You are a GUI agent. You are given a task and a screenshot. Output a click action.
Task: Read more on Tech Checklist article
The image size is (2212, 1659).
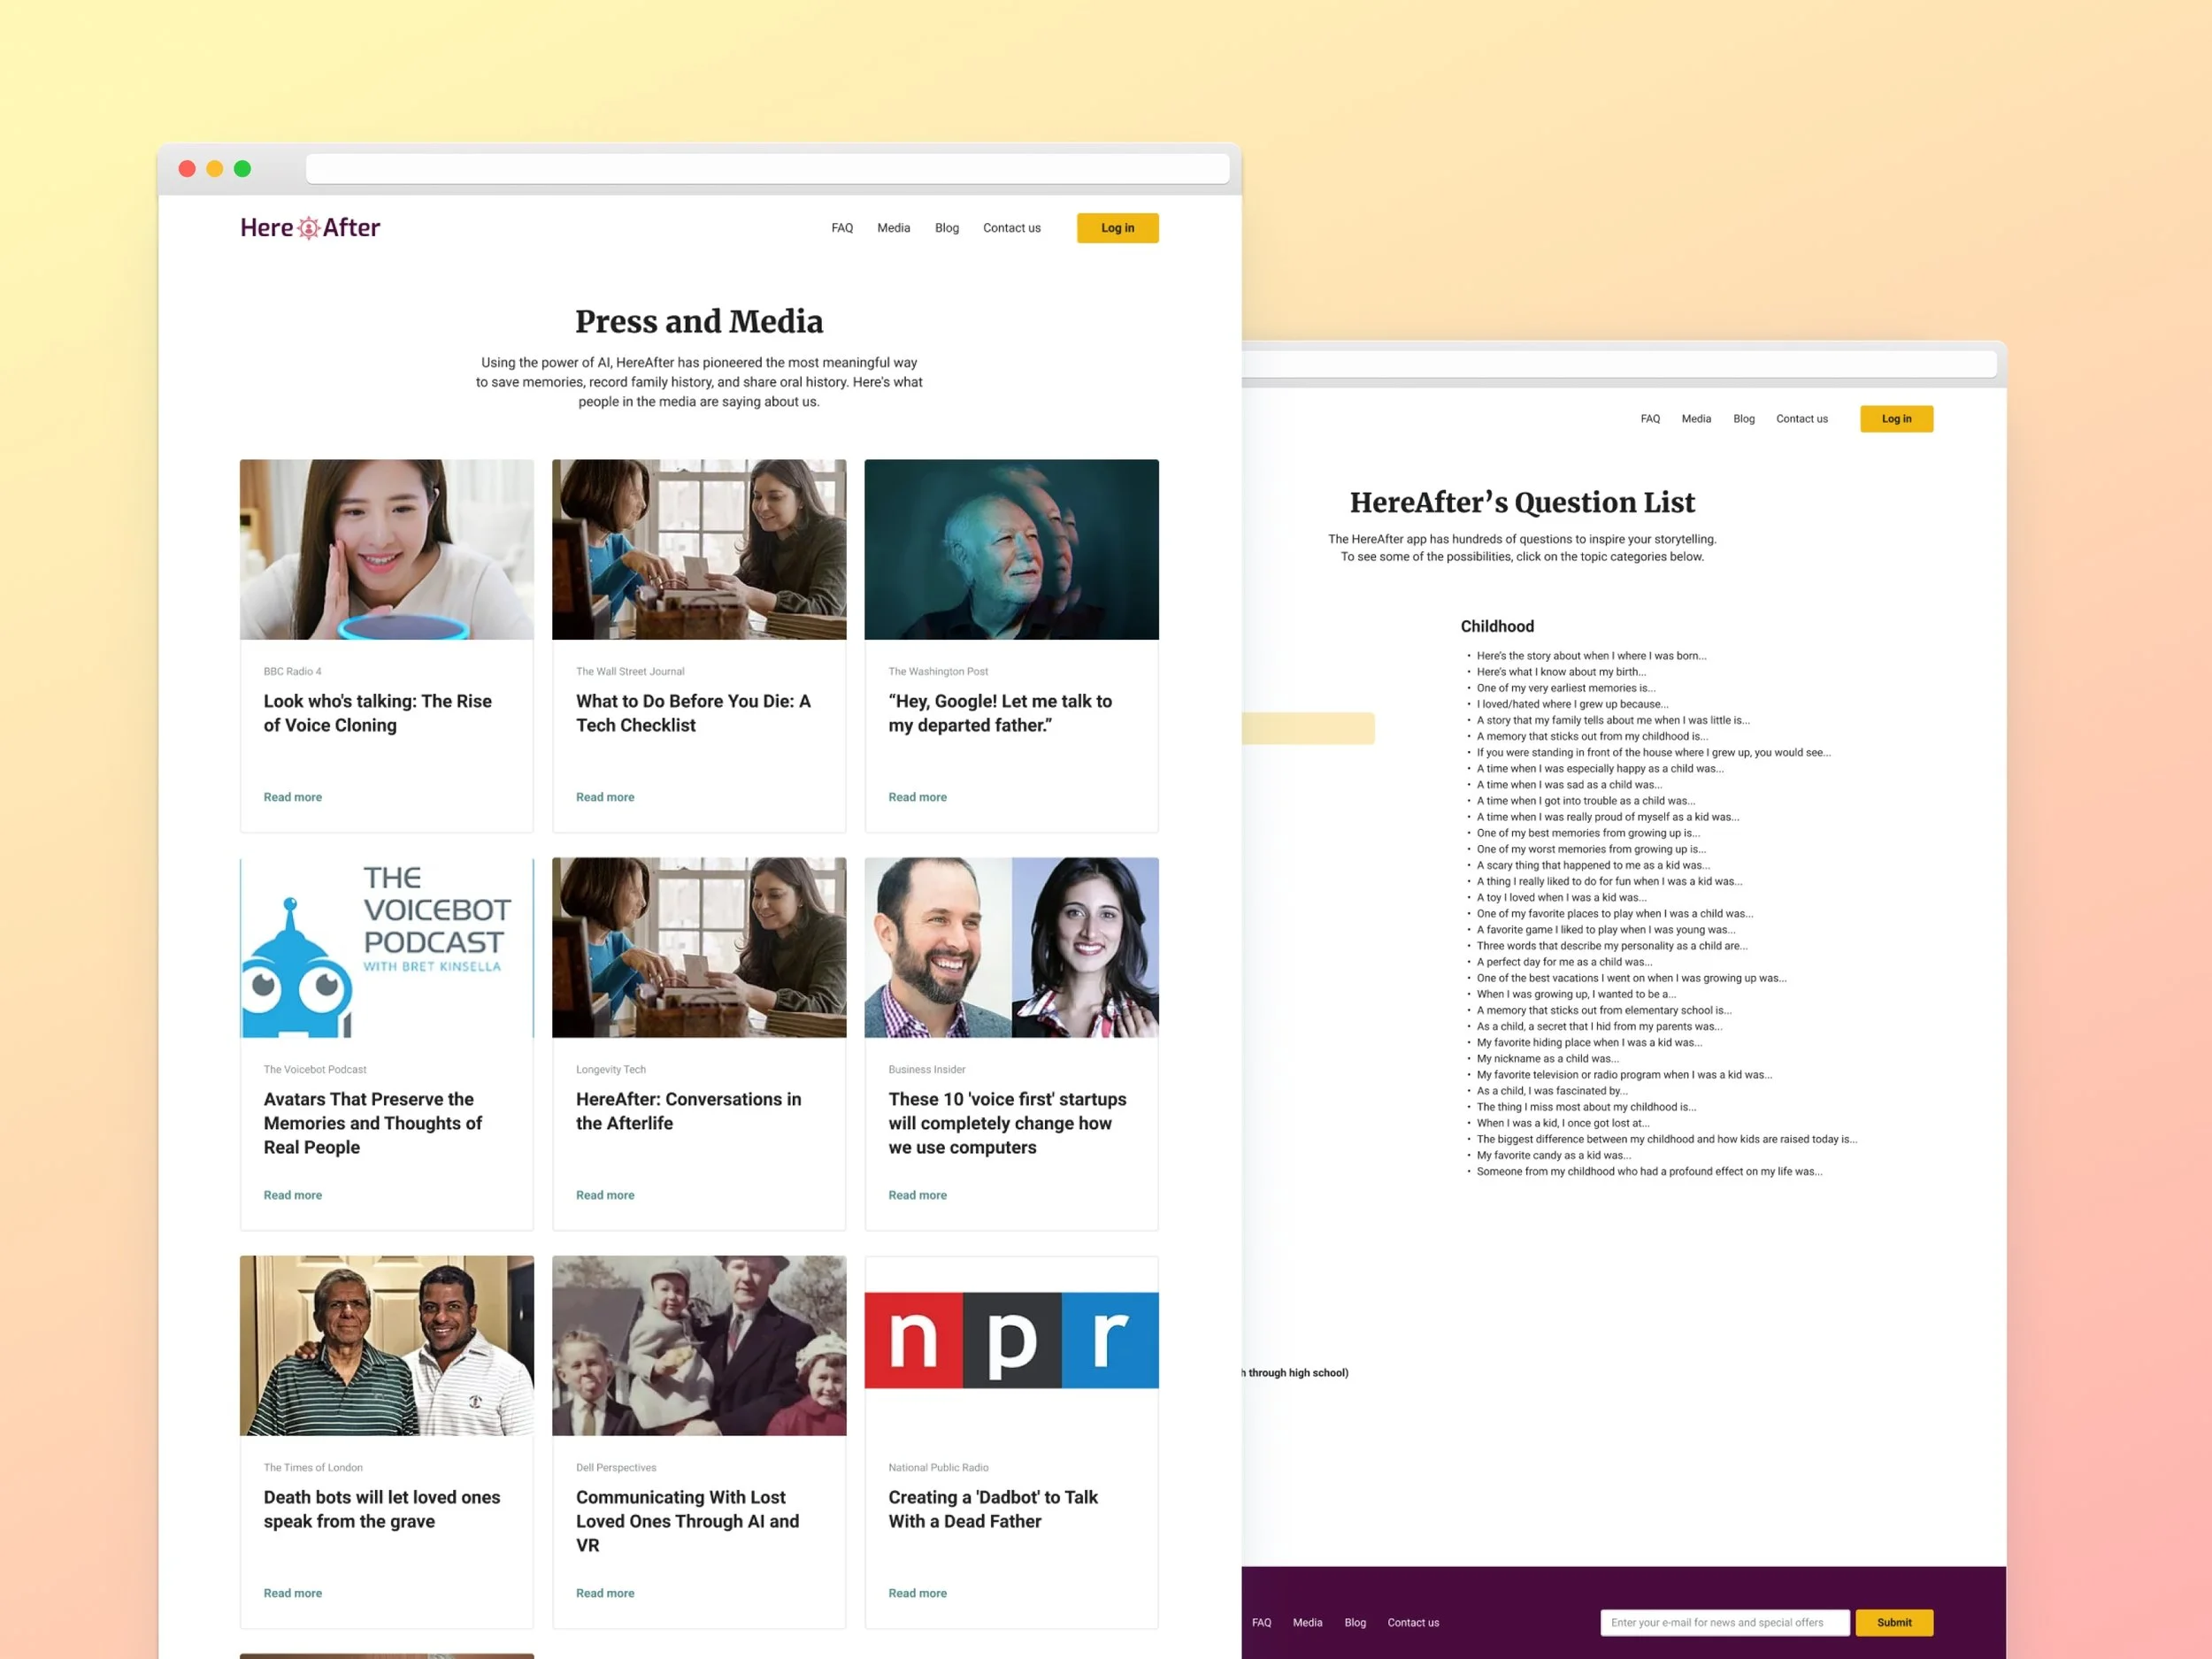point(605,797)
